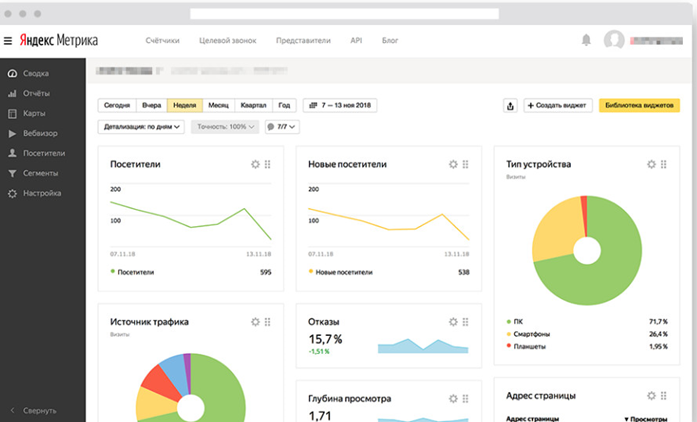Click the drag handle of Посетители widget
697x422 pixels.
coord(268,165)
